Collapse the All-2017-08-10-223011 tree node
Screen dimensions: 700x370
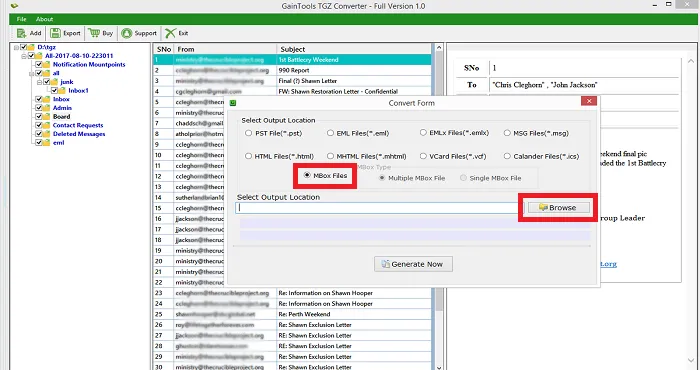[x=24, y=56]
